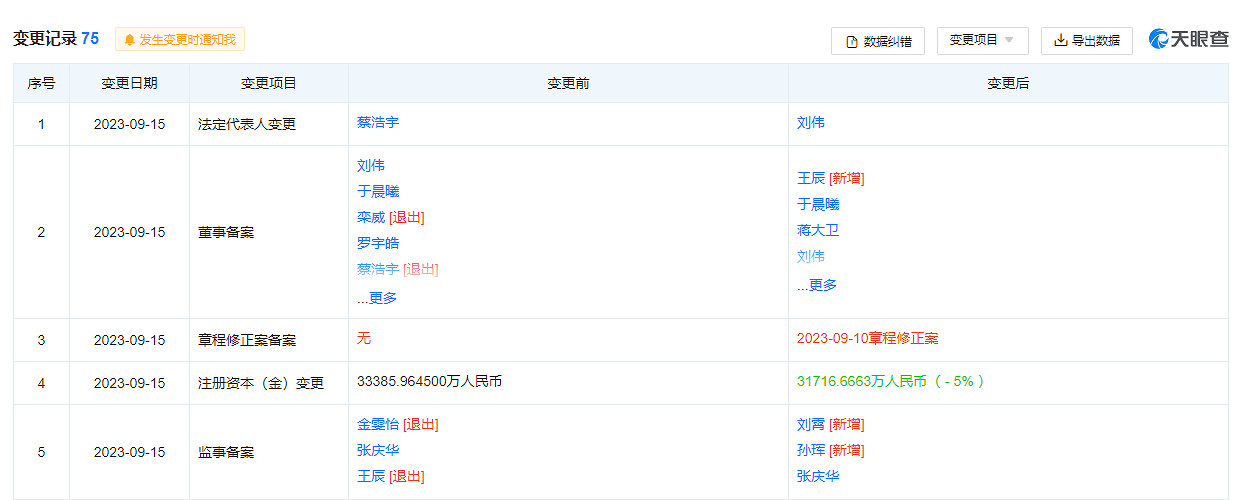Click 2023-09-10章程修正案 link
The image size is (1243, 500).
coord(867,338)
